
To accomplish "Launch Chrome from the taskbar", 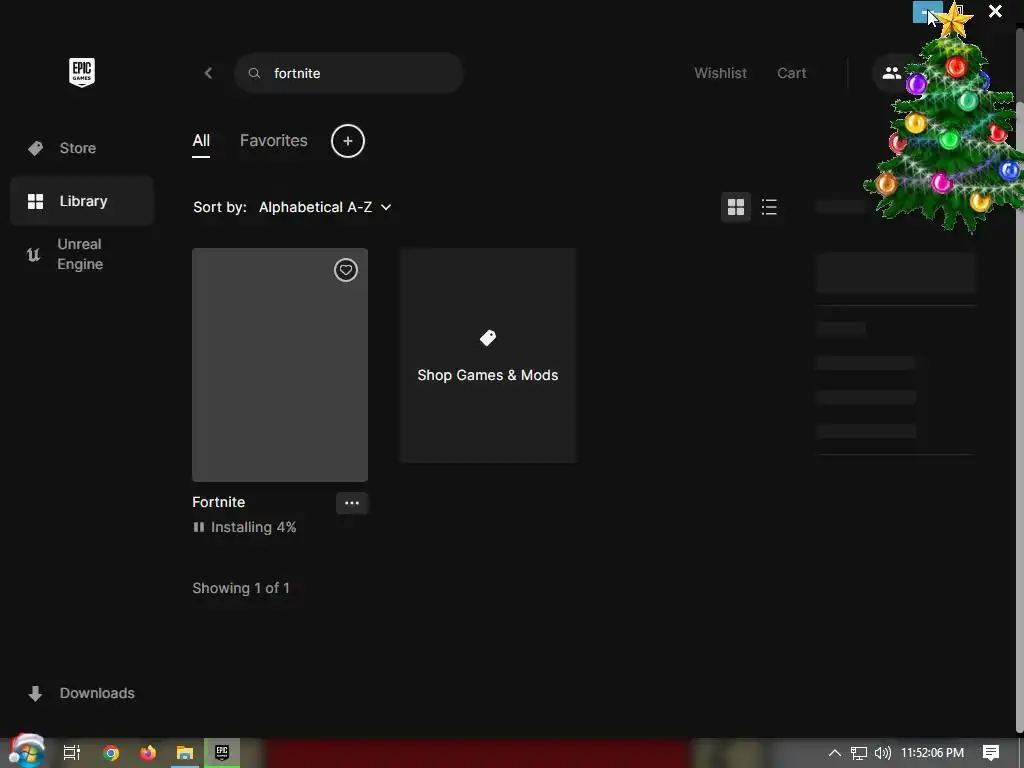I will [111, 753].
